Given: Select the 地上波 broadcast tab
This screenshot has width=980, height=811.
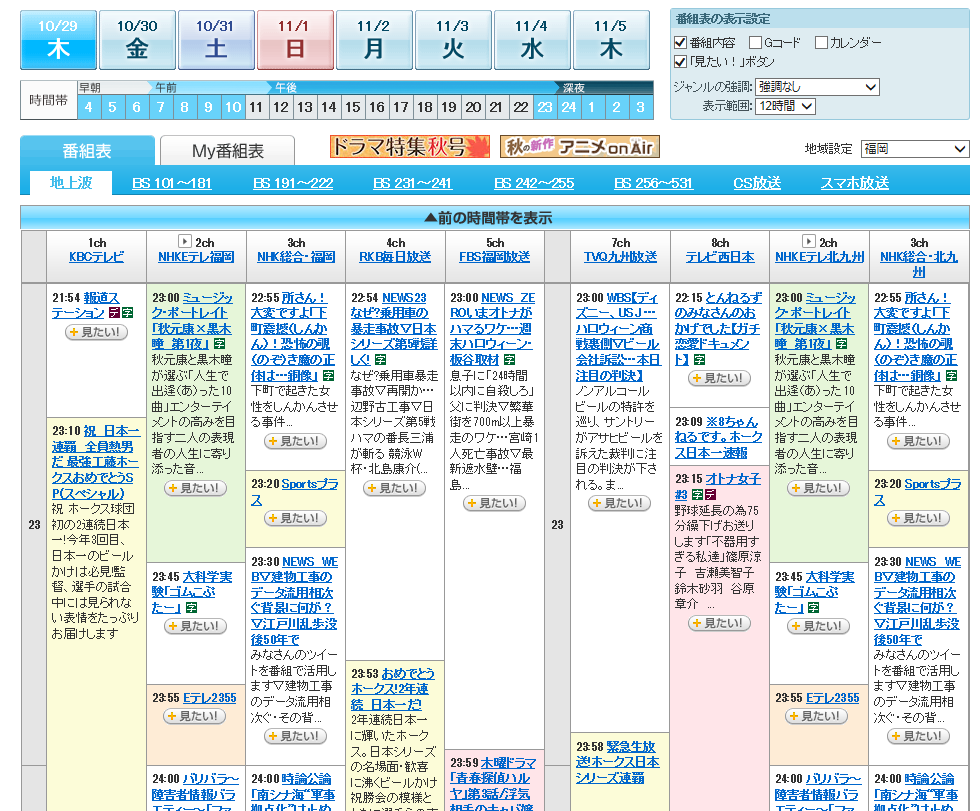Looking at the screenshot, I should [x=71, y=182].
